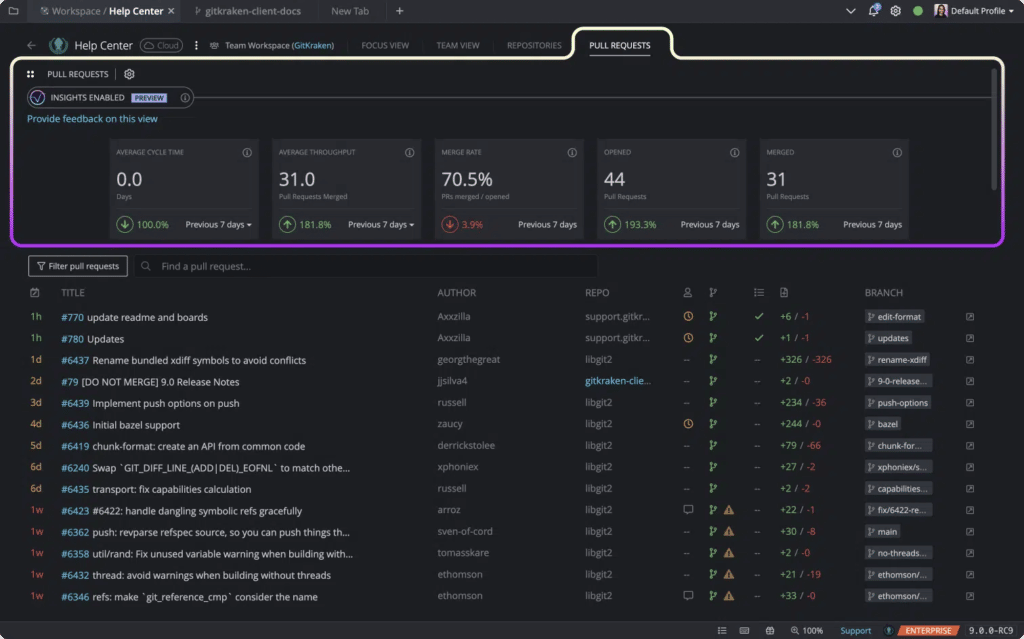1024x639 pixels.
Task: Click Filter pull requests button
Action: pyautogui.click(x=78, y=266)
